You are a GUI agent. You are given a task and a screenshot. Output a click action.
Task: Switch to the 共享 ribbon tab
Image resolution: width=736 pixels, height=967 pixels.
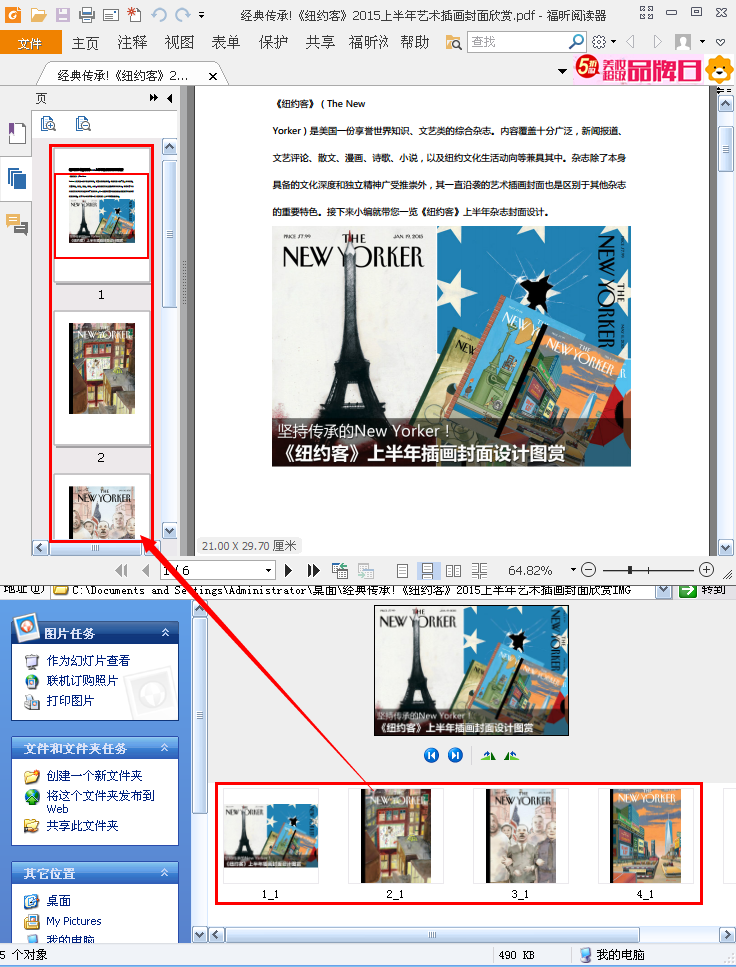click(x=320, y=43)
